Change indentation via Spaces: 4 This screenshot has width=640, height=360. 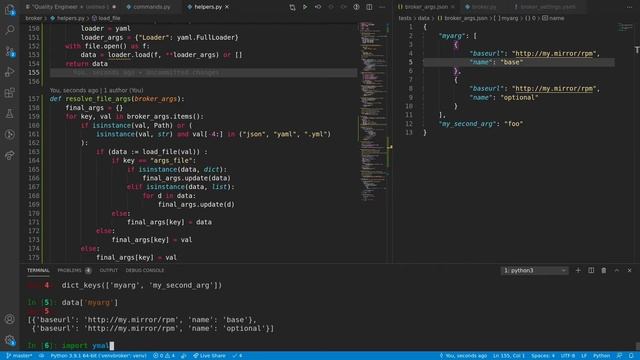pos(543,356)
